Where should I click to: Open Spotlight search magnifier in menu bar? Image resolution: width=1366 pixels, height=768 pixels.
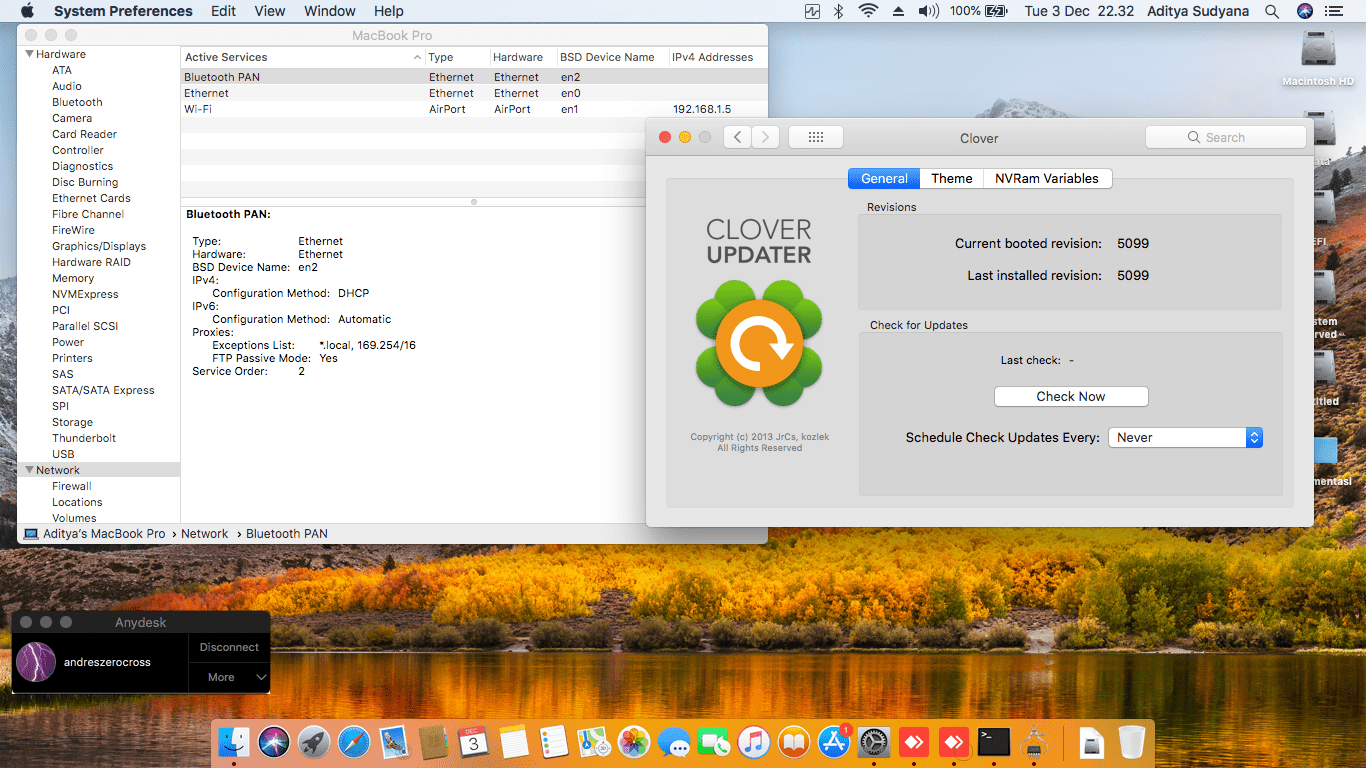[1272, 11]
